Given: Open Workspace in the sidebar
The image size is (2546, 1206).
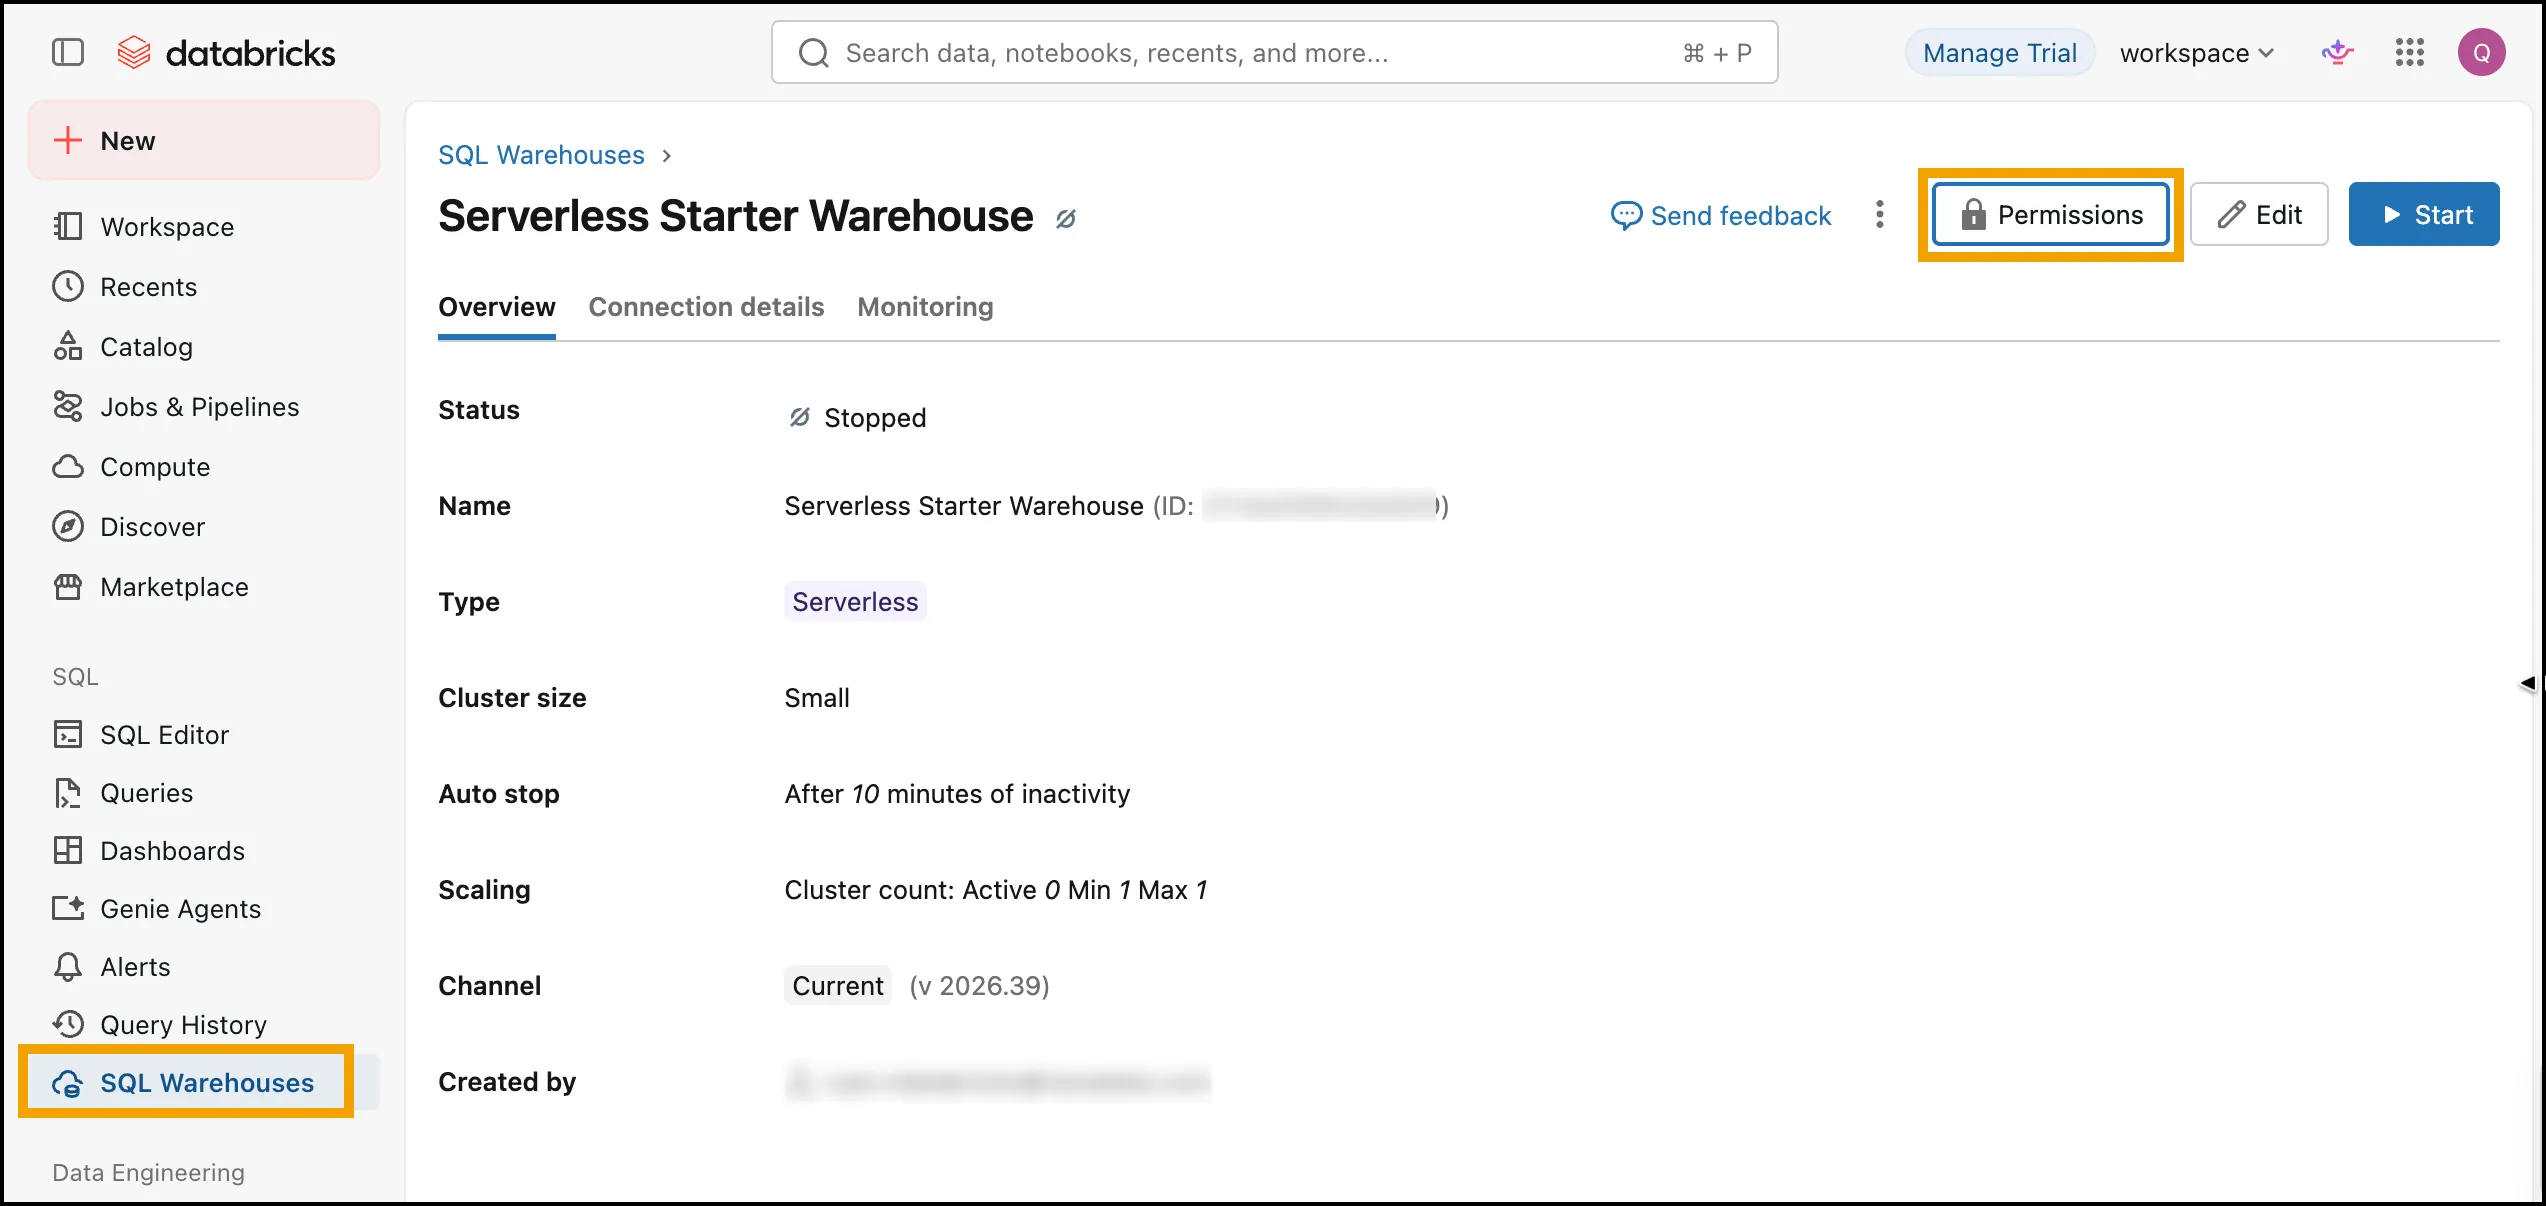Looking at the screenshot, I should (x=204, y=227).
